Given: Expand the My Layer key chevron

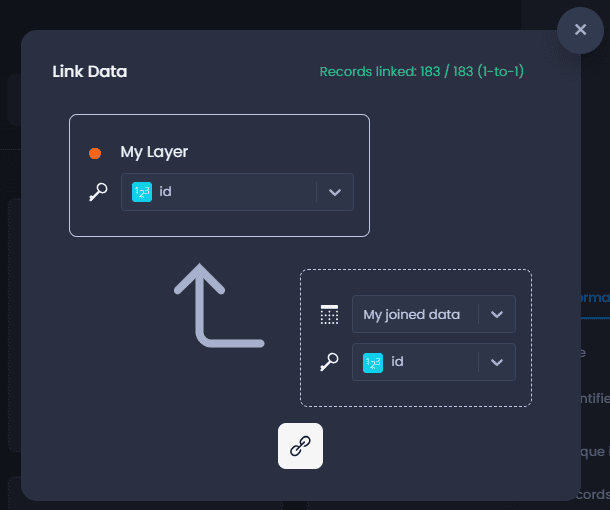Looking at the screenshot, I should coord(335,192).
